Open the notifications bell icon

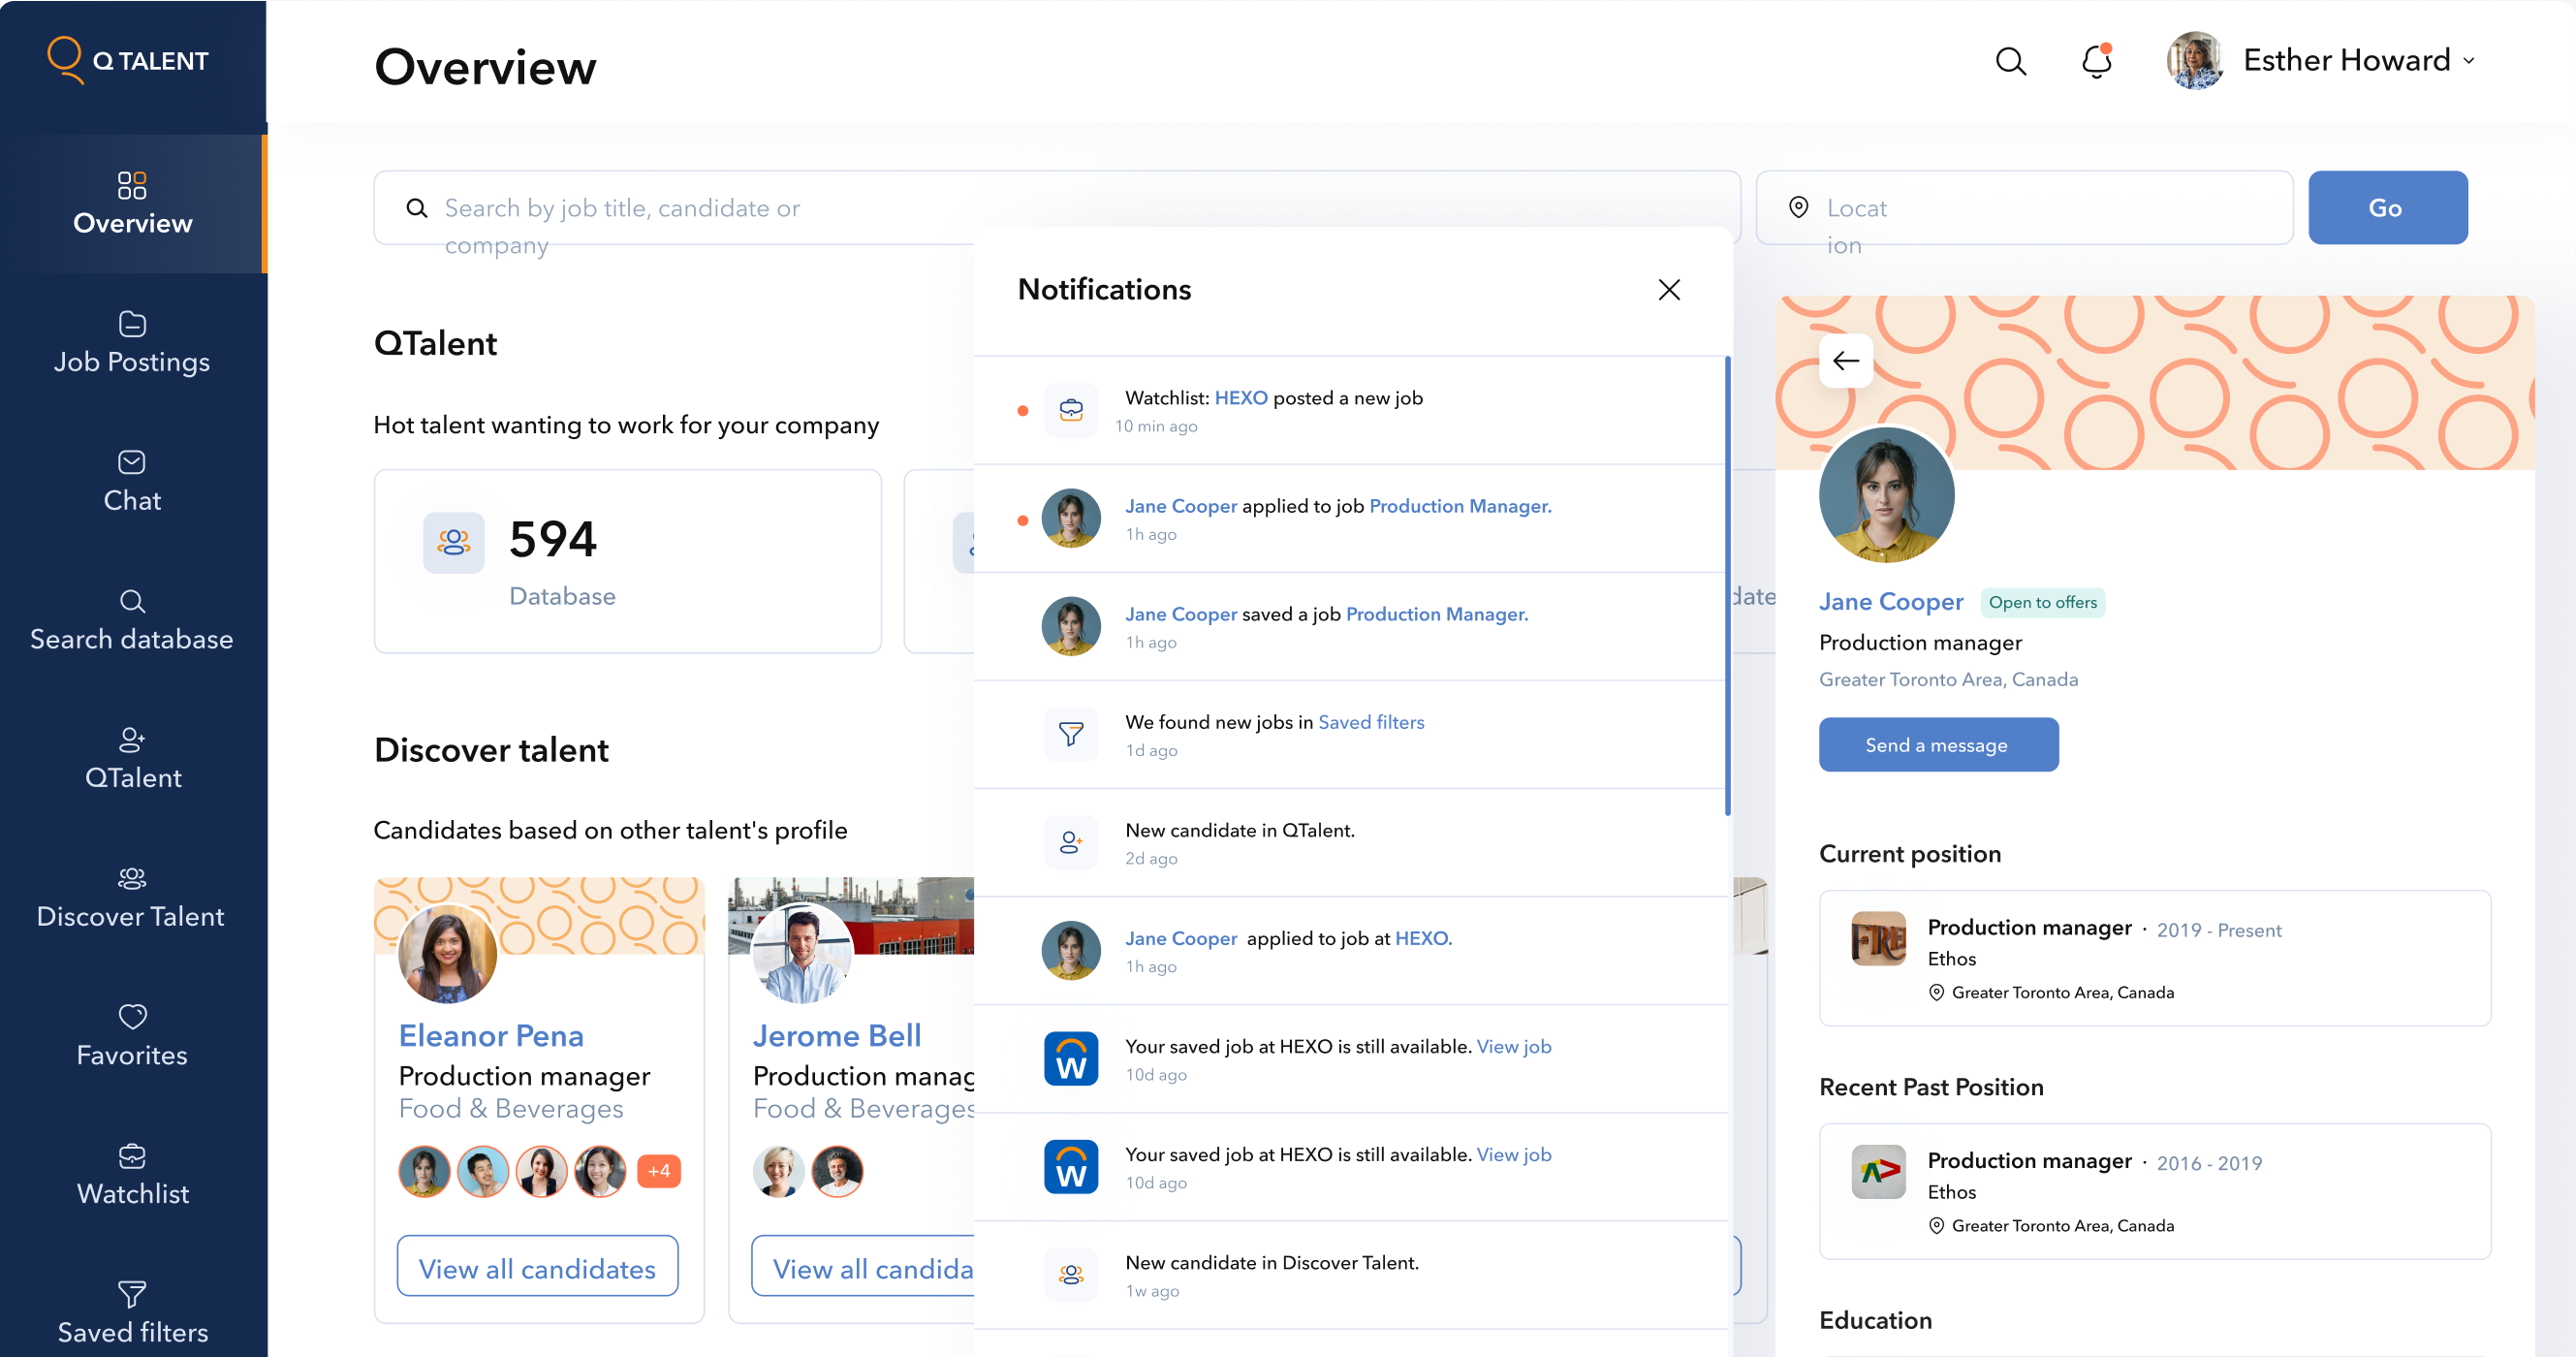2096,62
